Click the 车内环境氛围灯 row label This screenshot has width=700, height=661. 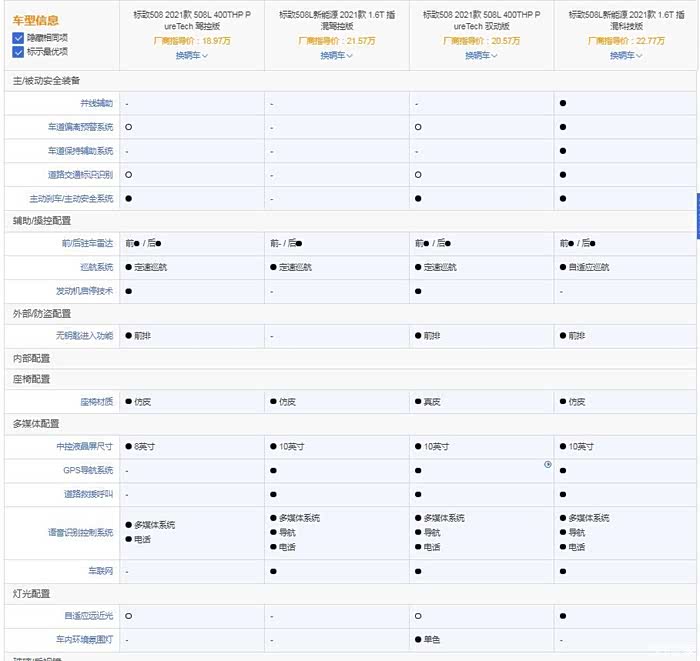click(84, 640)
